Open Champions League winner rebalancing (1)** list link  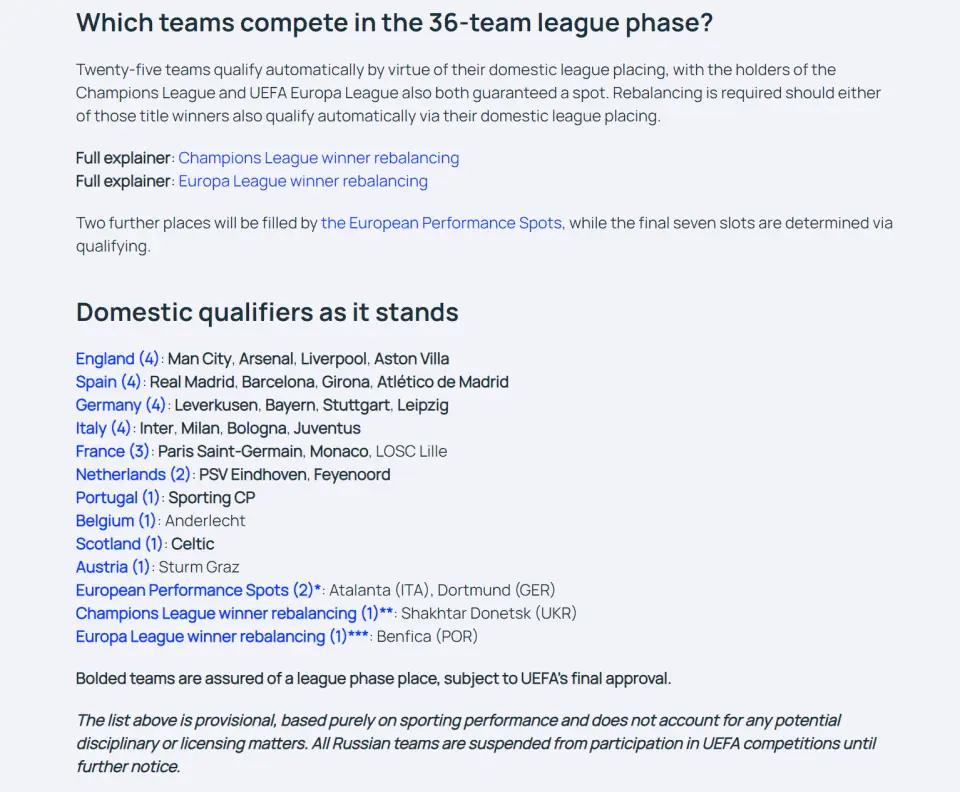point(234,614)
